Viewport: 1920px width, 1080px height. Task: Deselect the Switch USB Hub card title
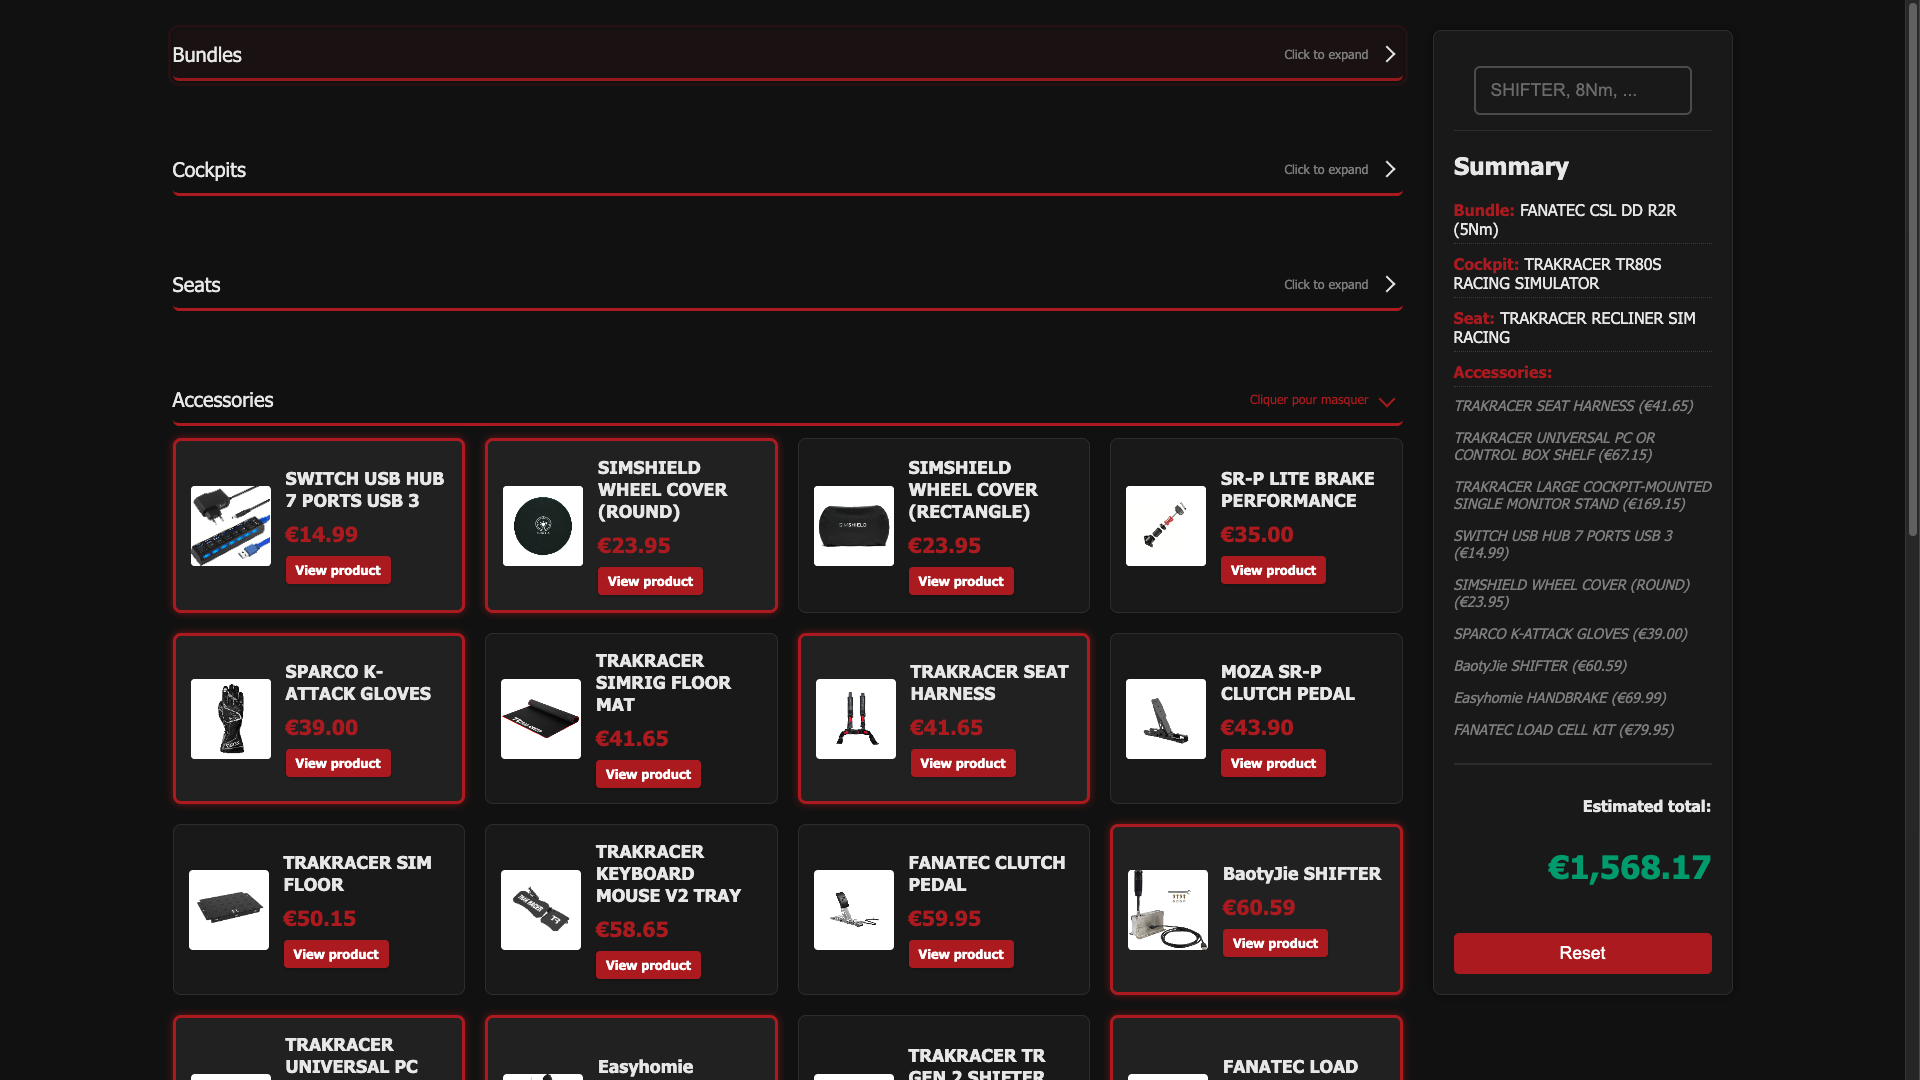365,490
